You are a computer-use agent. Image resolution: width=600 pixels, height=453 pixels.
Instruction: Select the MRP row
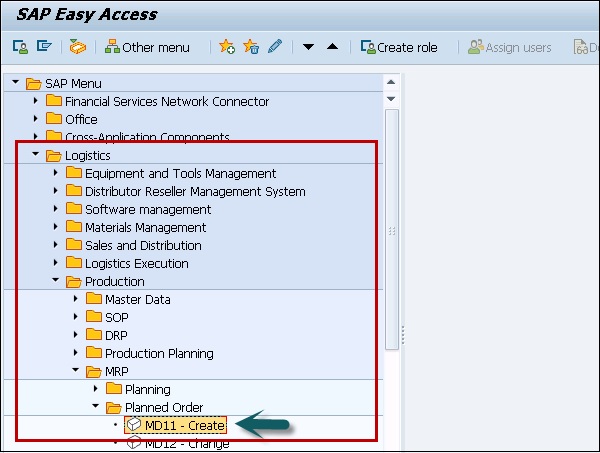tap(193, 371)
